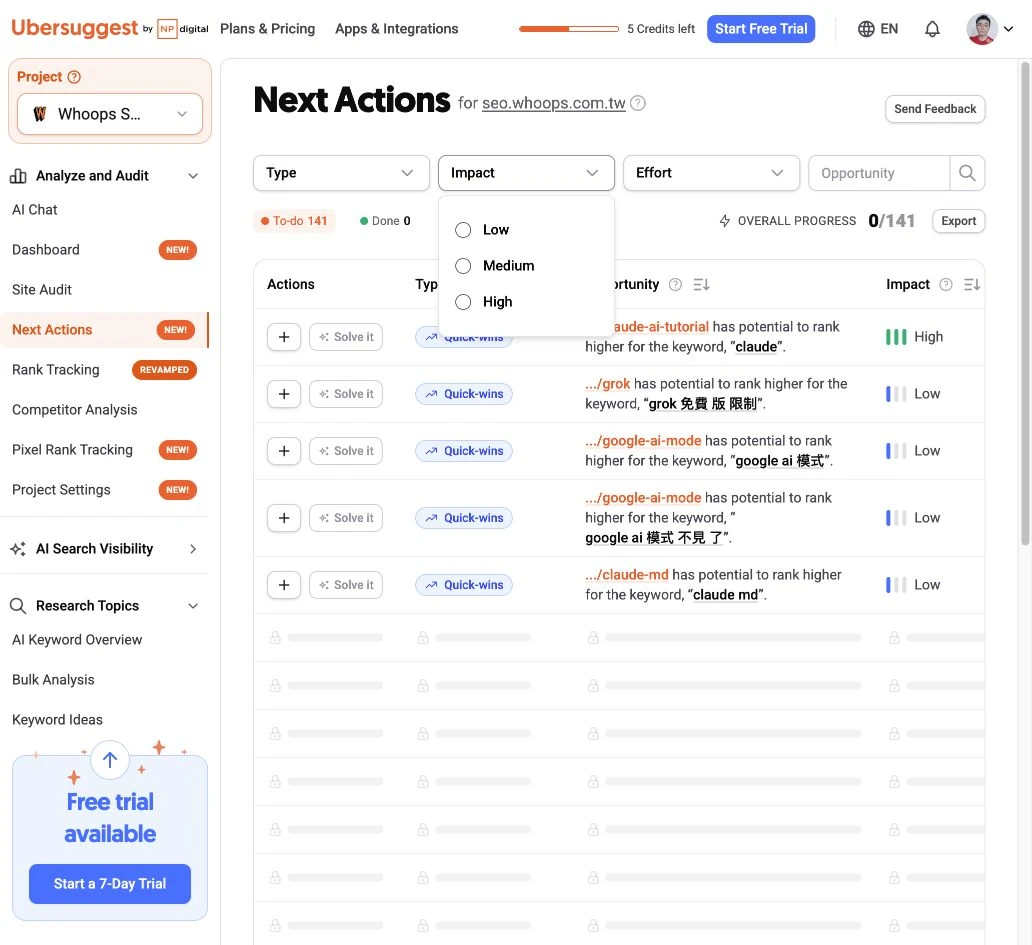The width and height of the screenshot is (1032, 945).
Task: Open the account menu chevron
Action: coord(1008,29)
